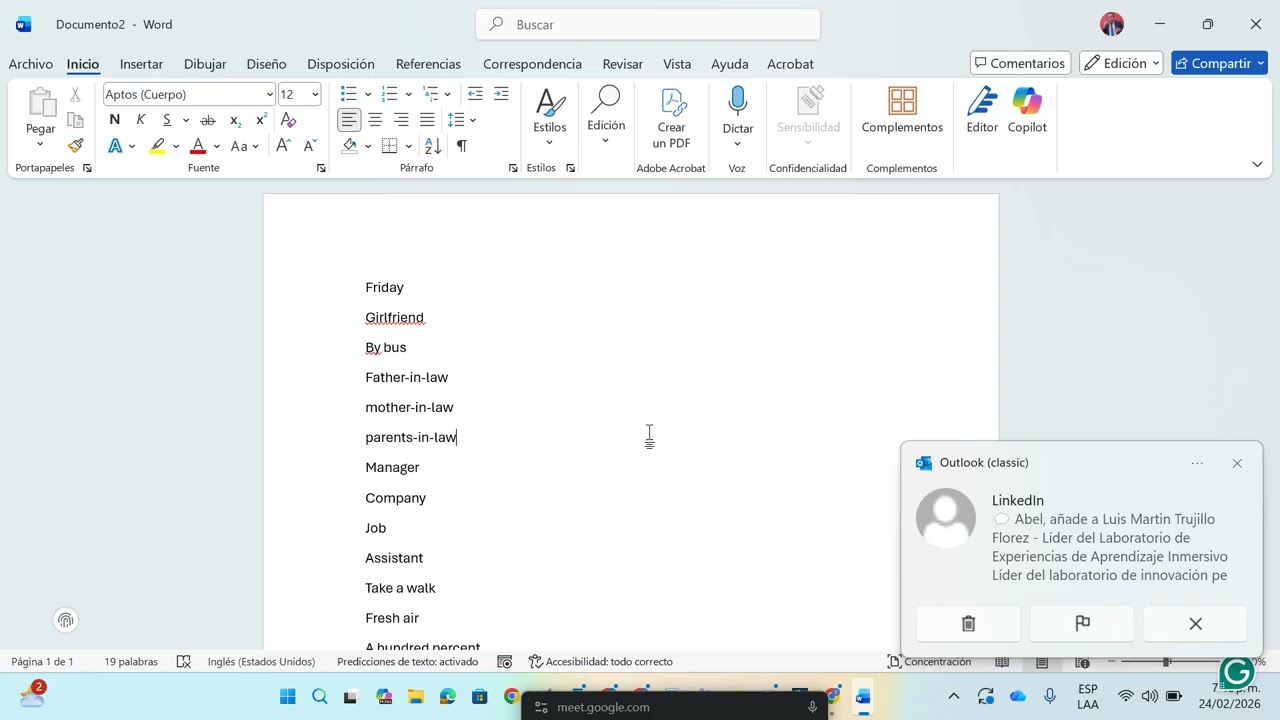Click the Buscar search box
This screenshot has height=720, width=1280.
click(x=648, y=24)
